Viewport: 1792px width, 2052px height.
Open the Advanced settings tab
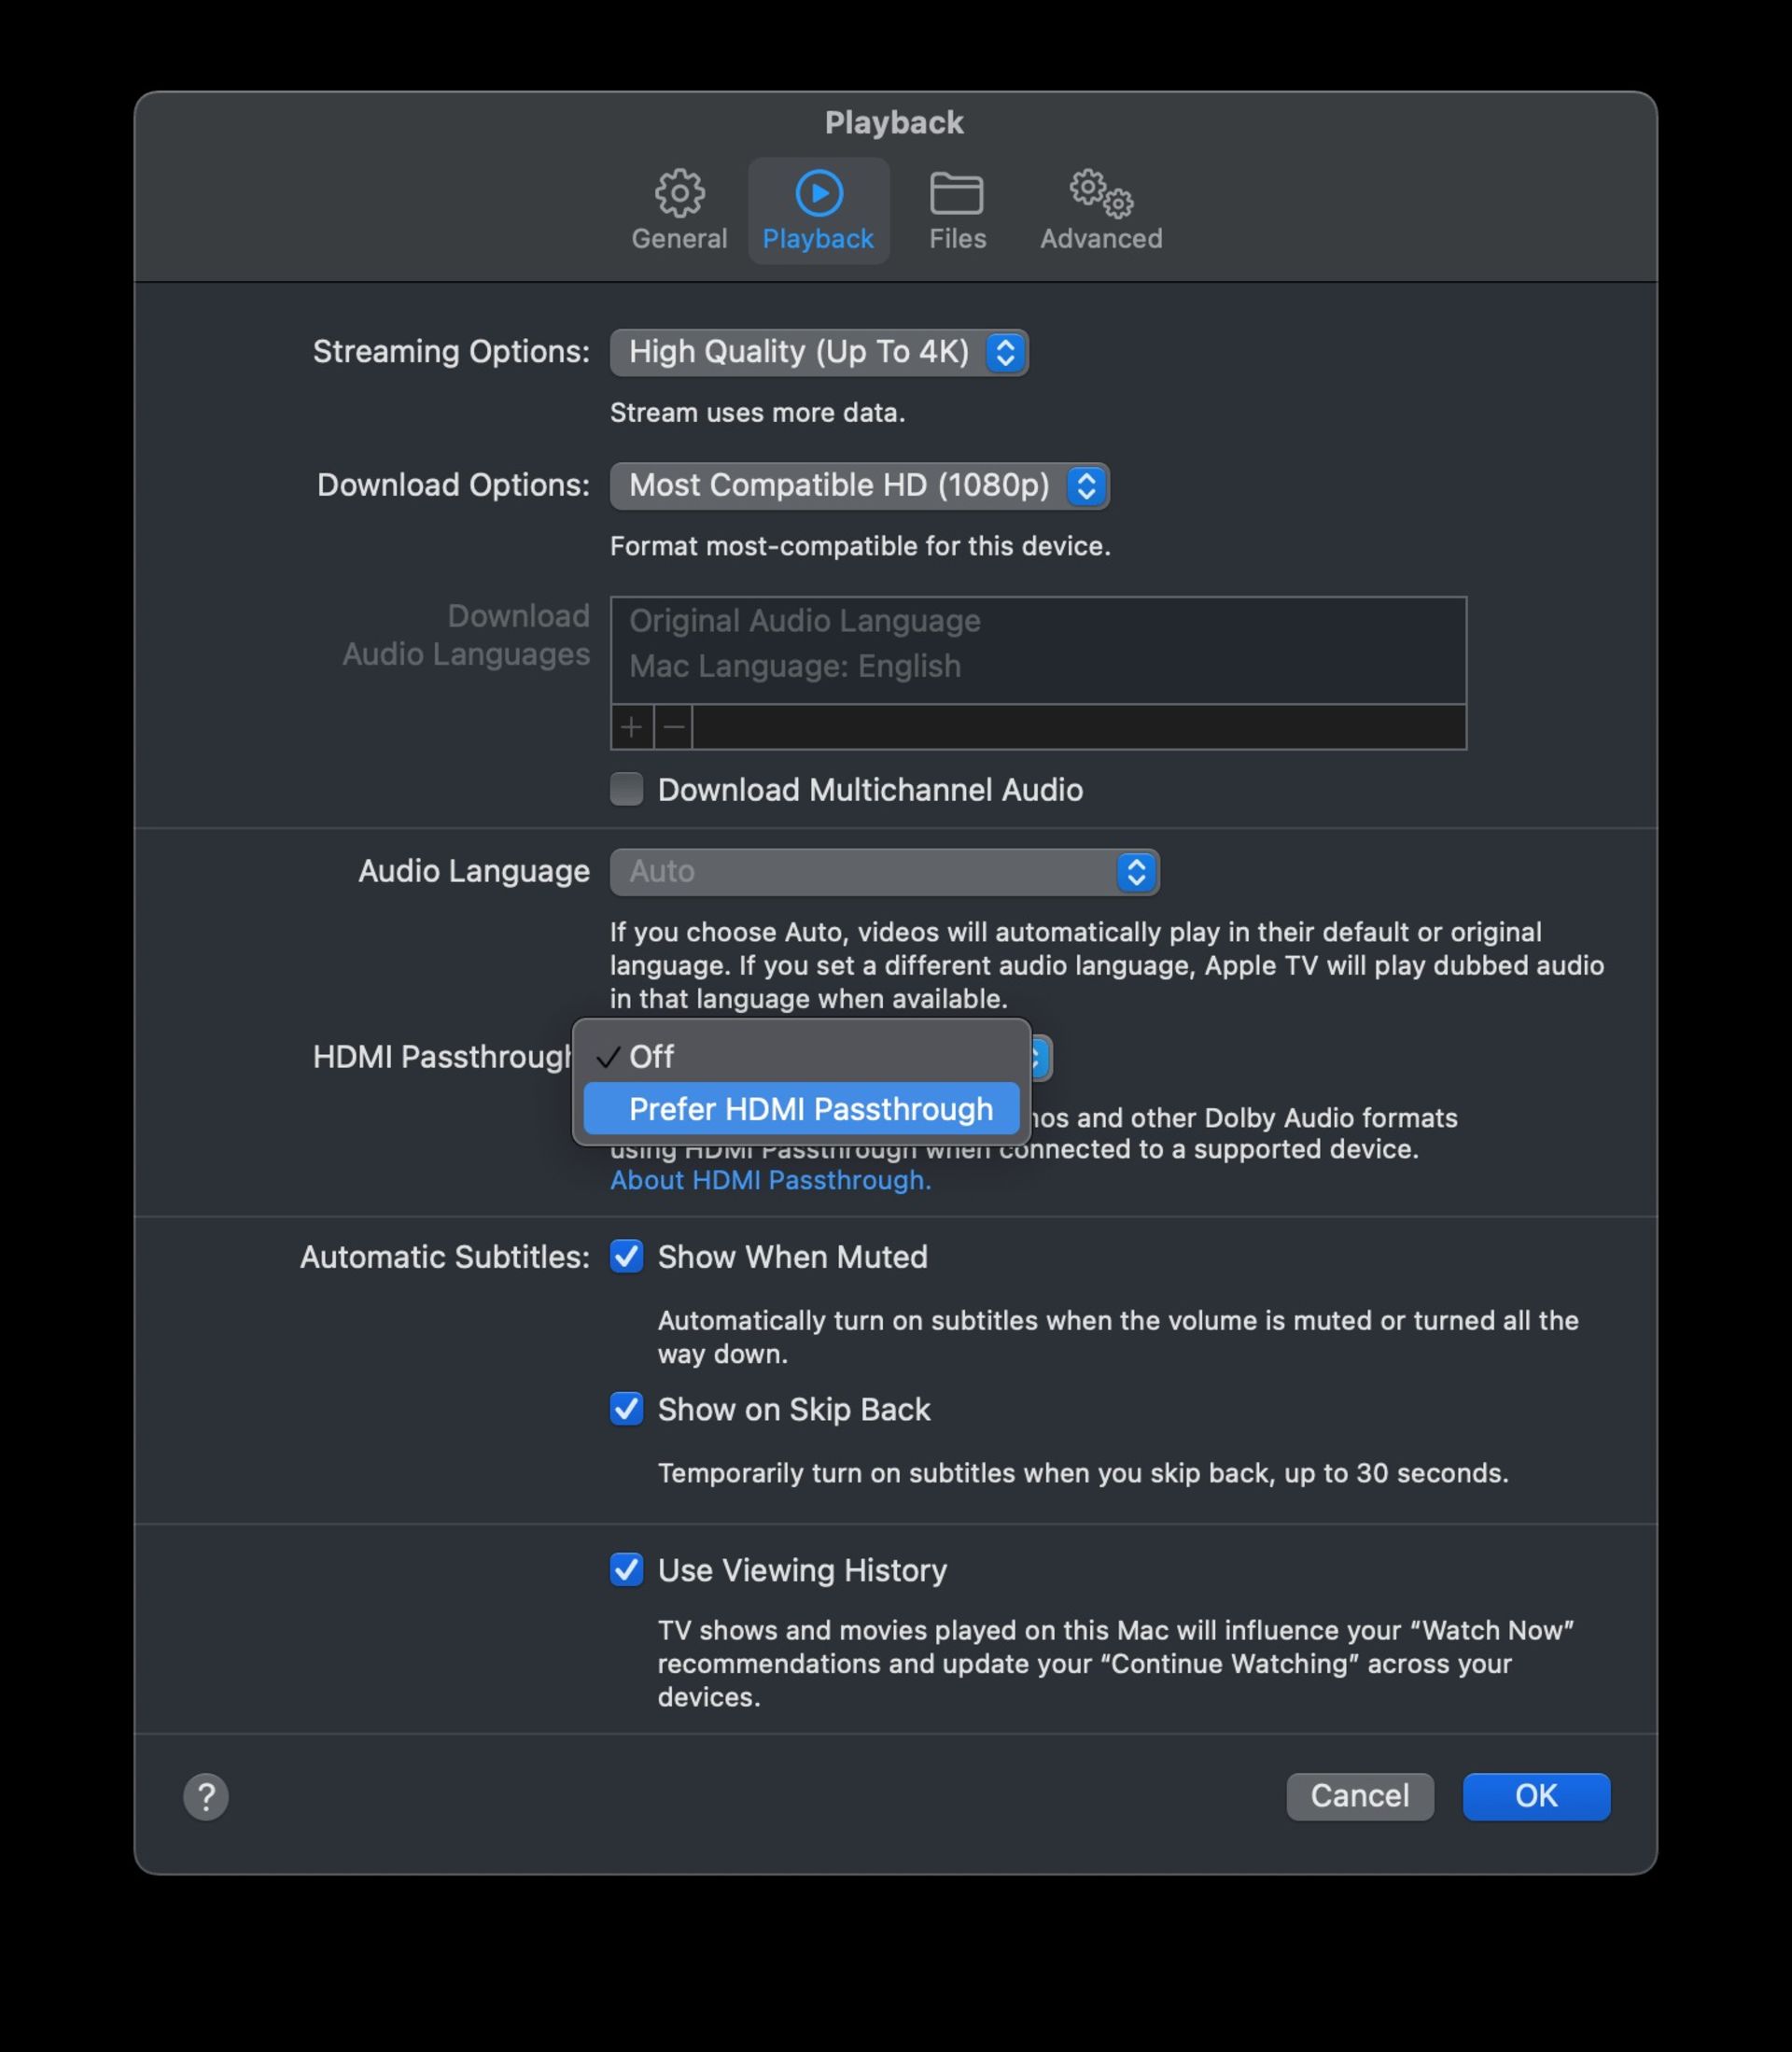pos(1101,206)
